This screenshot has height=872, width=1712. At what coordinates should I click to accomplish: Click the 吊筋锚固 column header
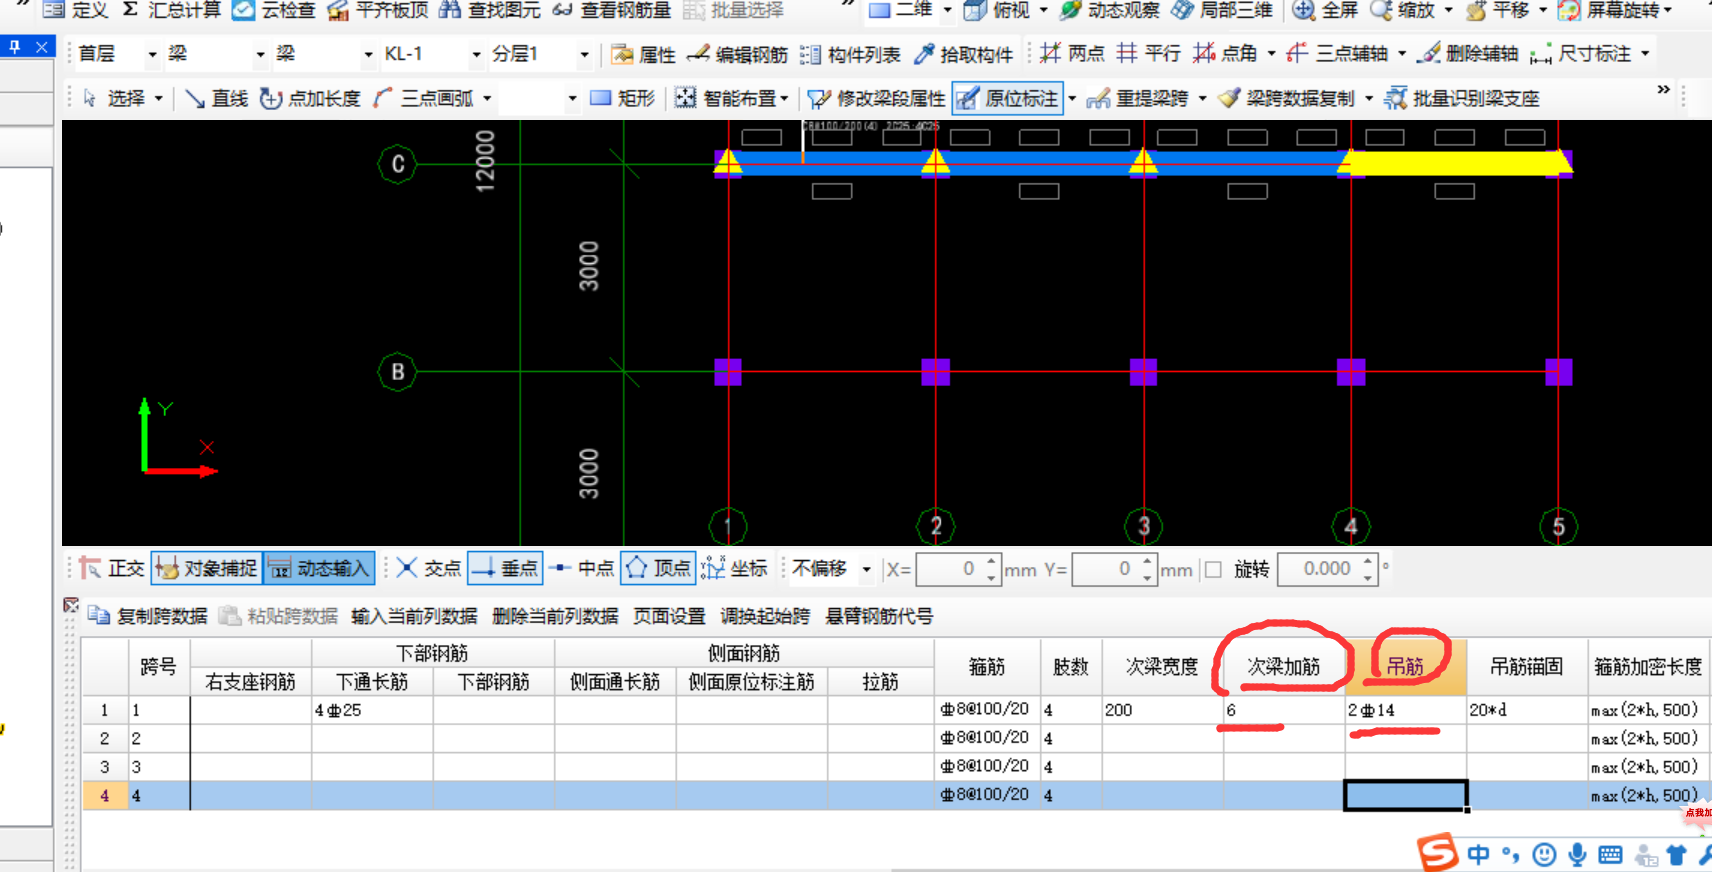tap(1526, 667)
